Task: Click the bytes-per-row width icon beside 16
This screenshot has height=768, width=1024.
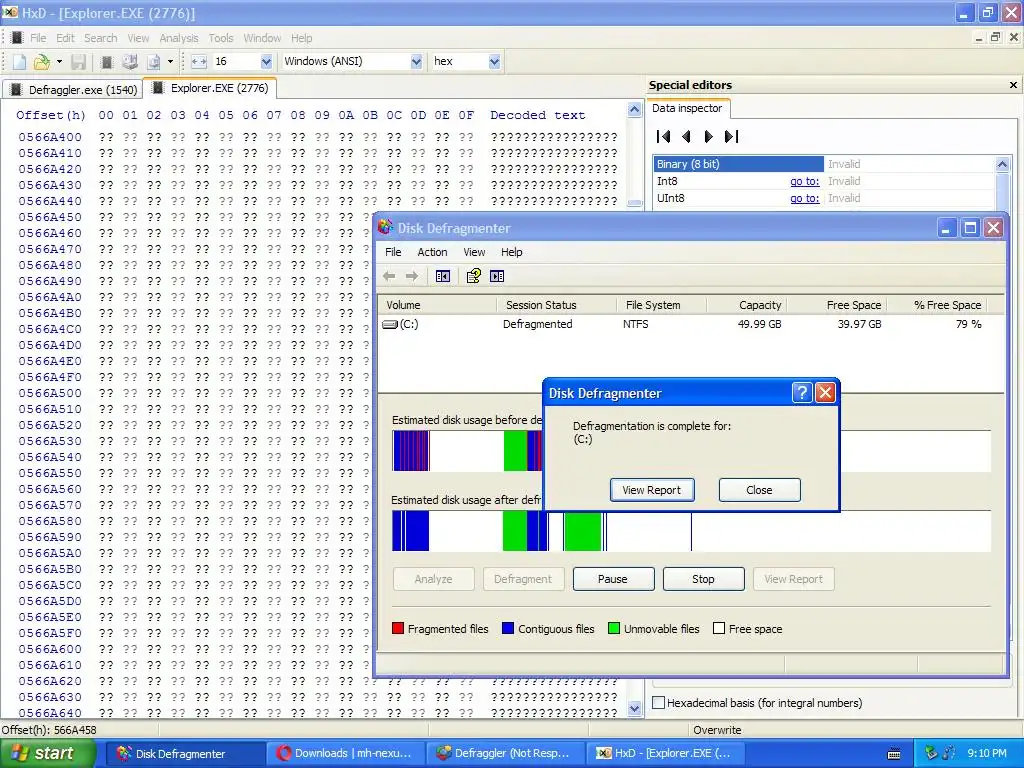Action: (x=199, y=61)
